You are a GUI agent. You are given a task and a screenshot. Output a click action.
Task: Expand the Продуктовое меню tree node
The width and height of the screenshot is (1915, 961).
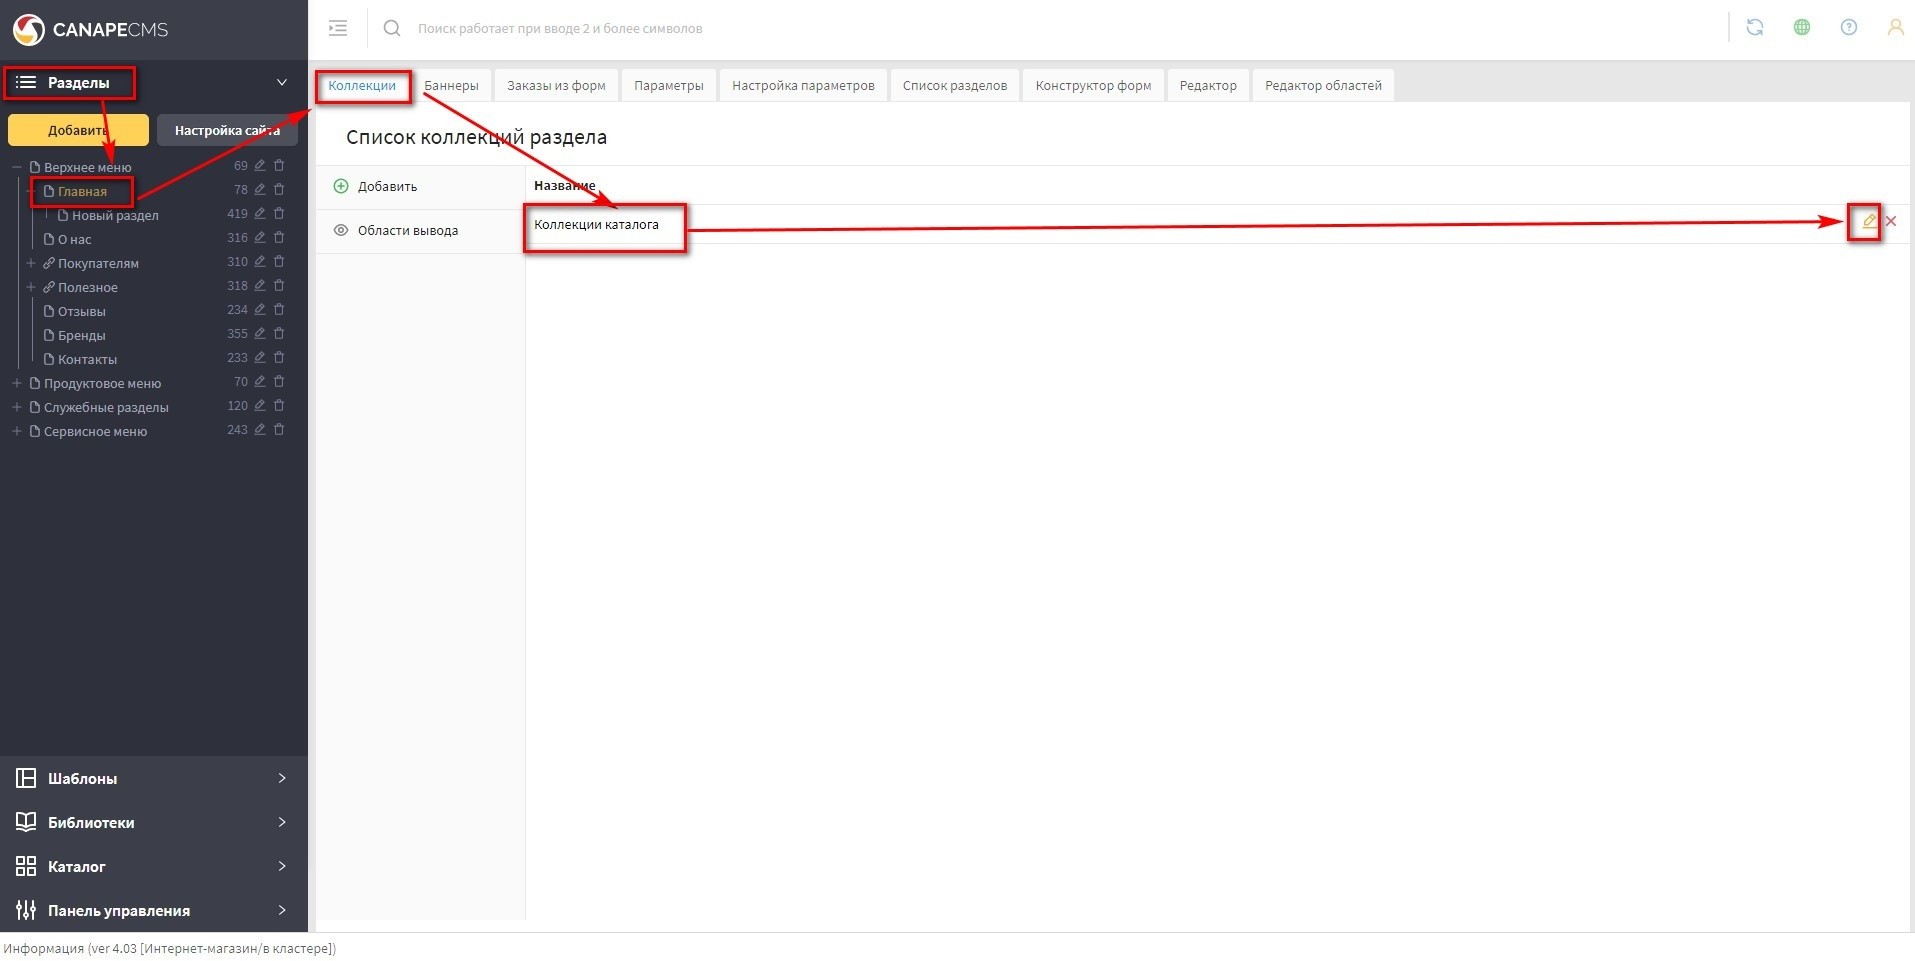tap(17, 383)
